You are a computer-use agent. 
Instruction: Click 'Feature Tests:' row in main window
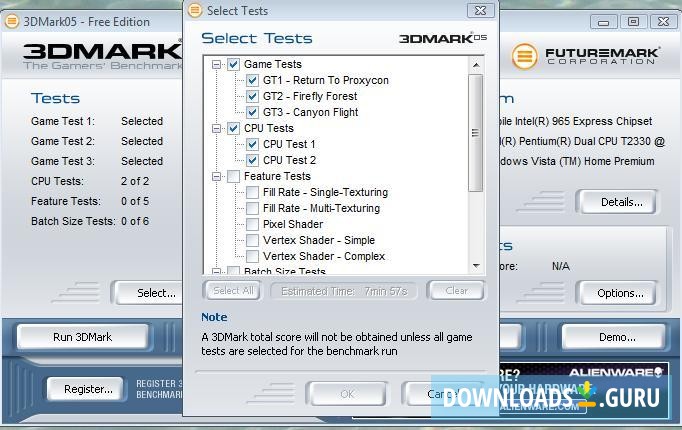[x=90, y=201]
